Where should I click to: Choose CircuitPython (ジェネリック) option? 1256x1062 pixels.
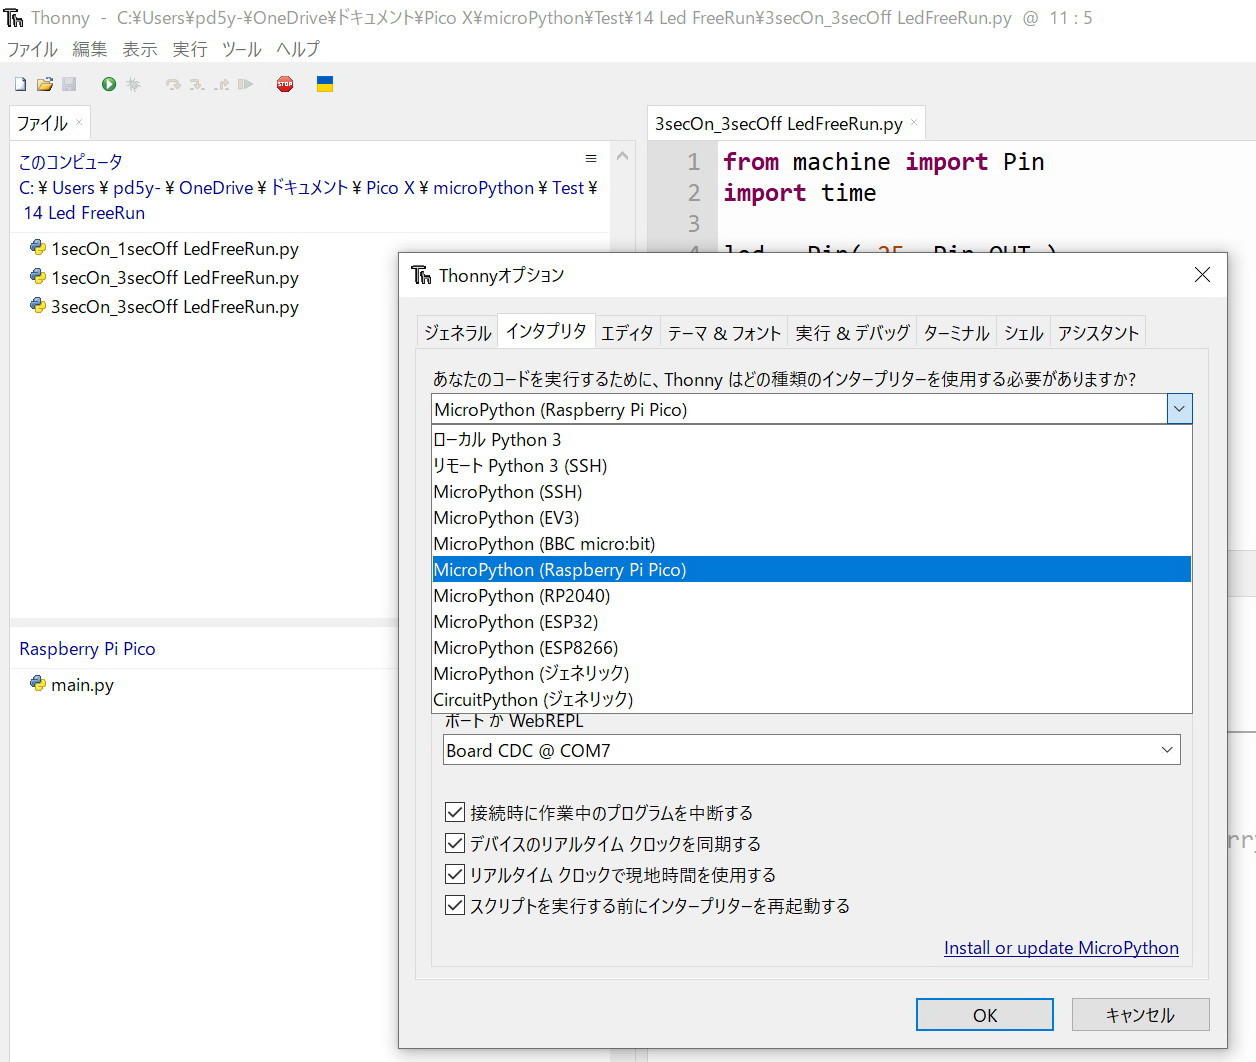click(x=812, y=700)
